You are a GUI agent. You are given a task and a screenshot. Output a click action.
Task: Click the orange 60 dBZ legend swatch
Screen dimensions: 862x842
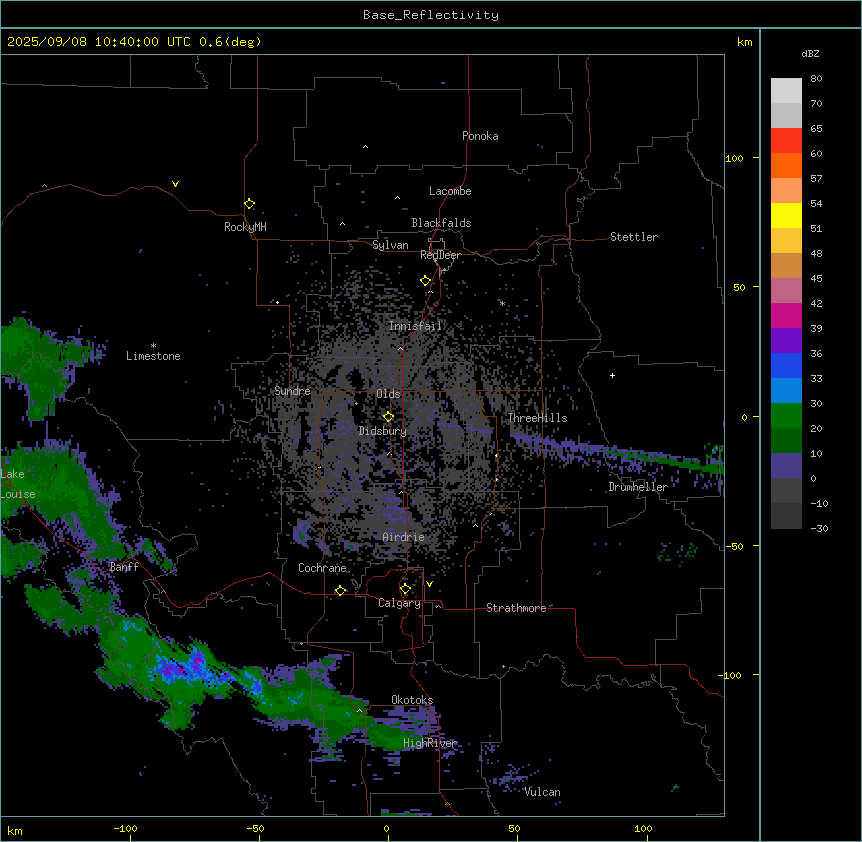(x=786, y=165)
